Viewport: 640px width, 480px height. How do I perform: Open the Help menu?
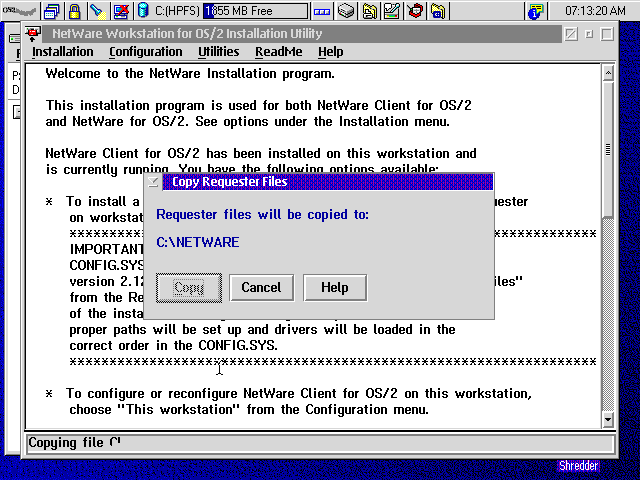tap(331, 52)
